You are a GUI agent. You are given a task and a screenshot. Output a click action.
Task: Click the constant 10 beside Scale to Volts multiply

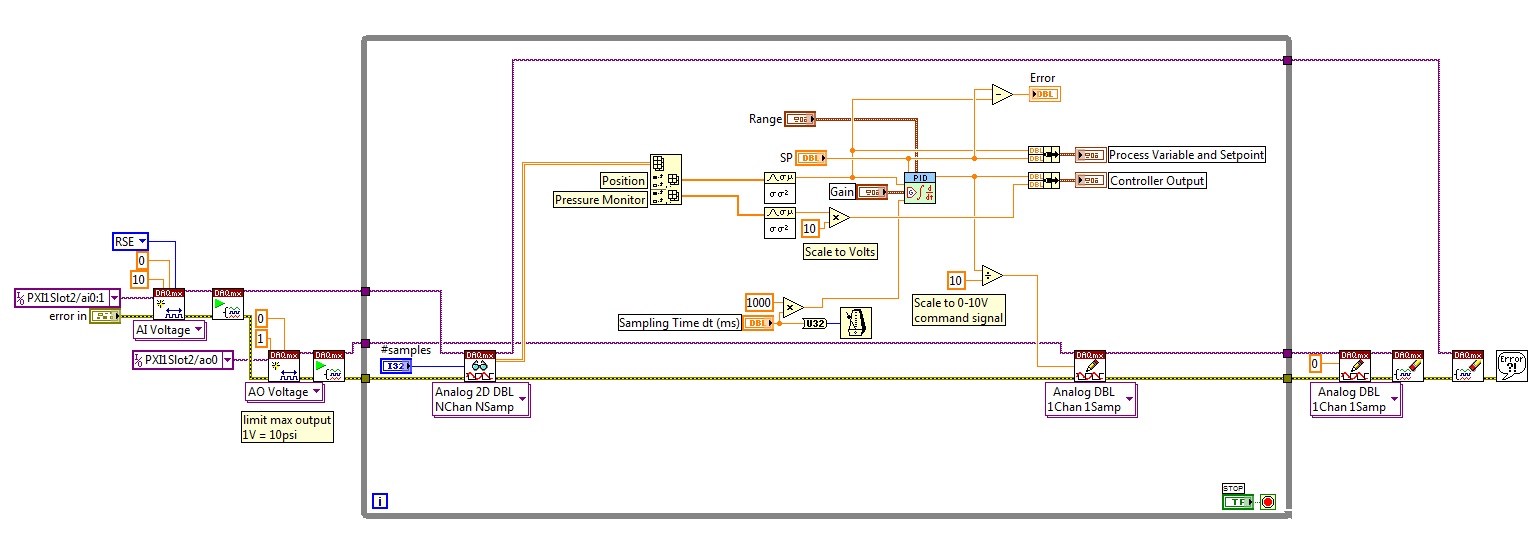tap(812, 228)
